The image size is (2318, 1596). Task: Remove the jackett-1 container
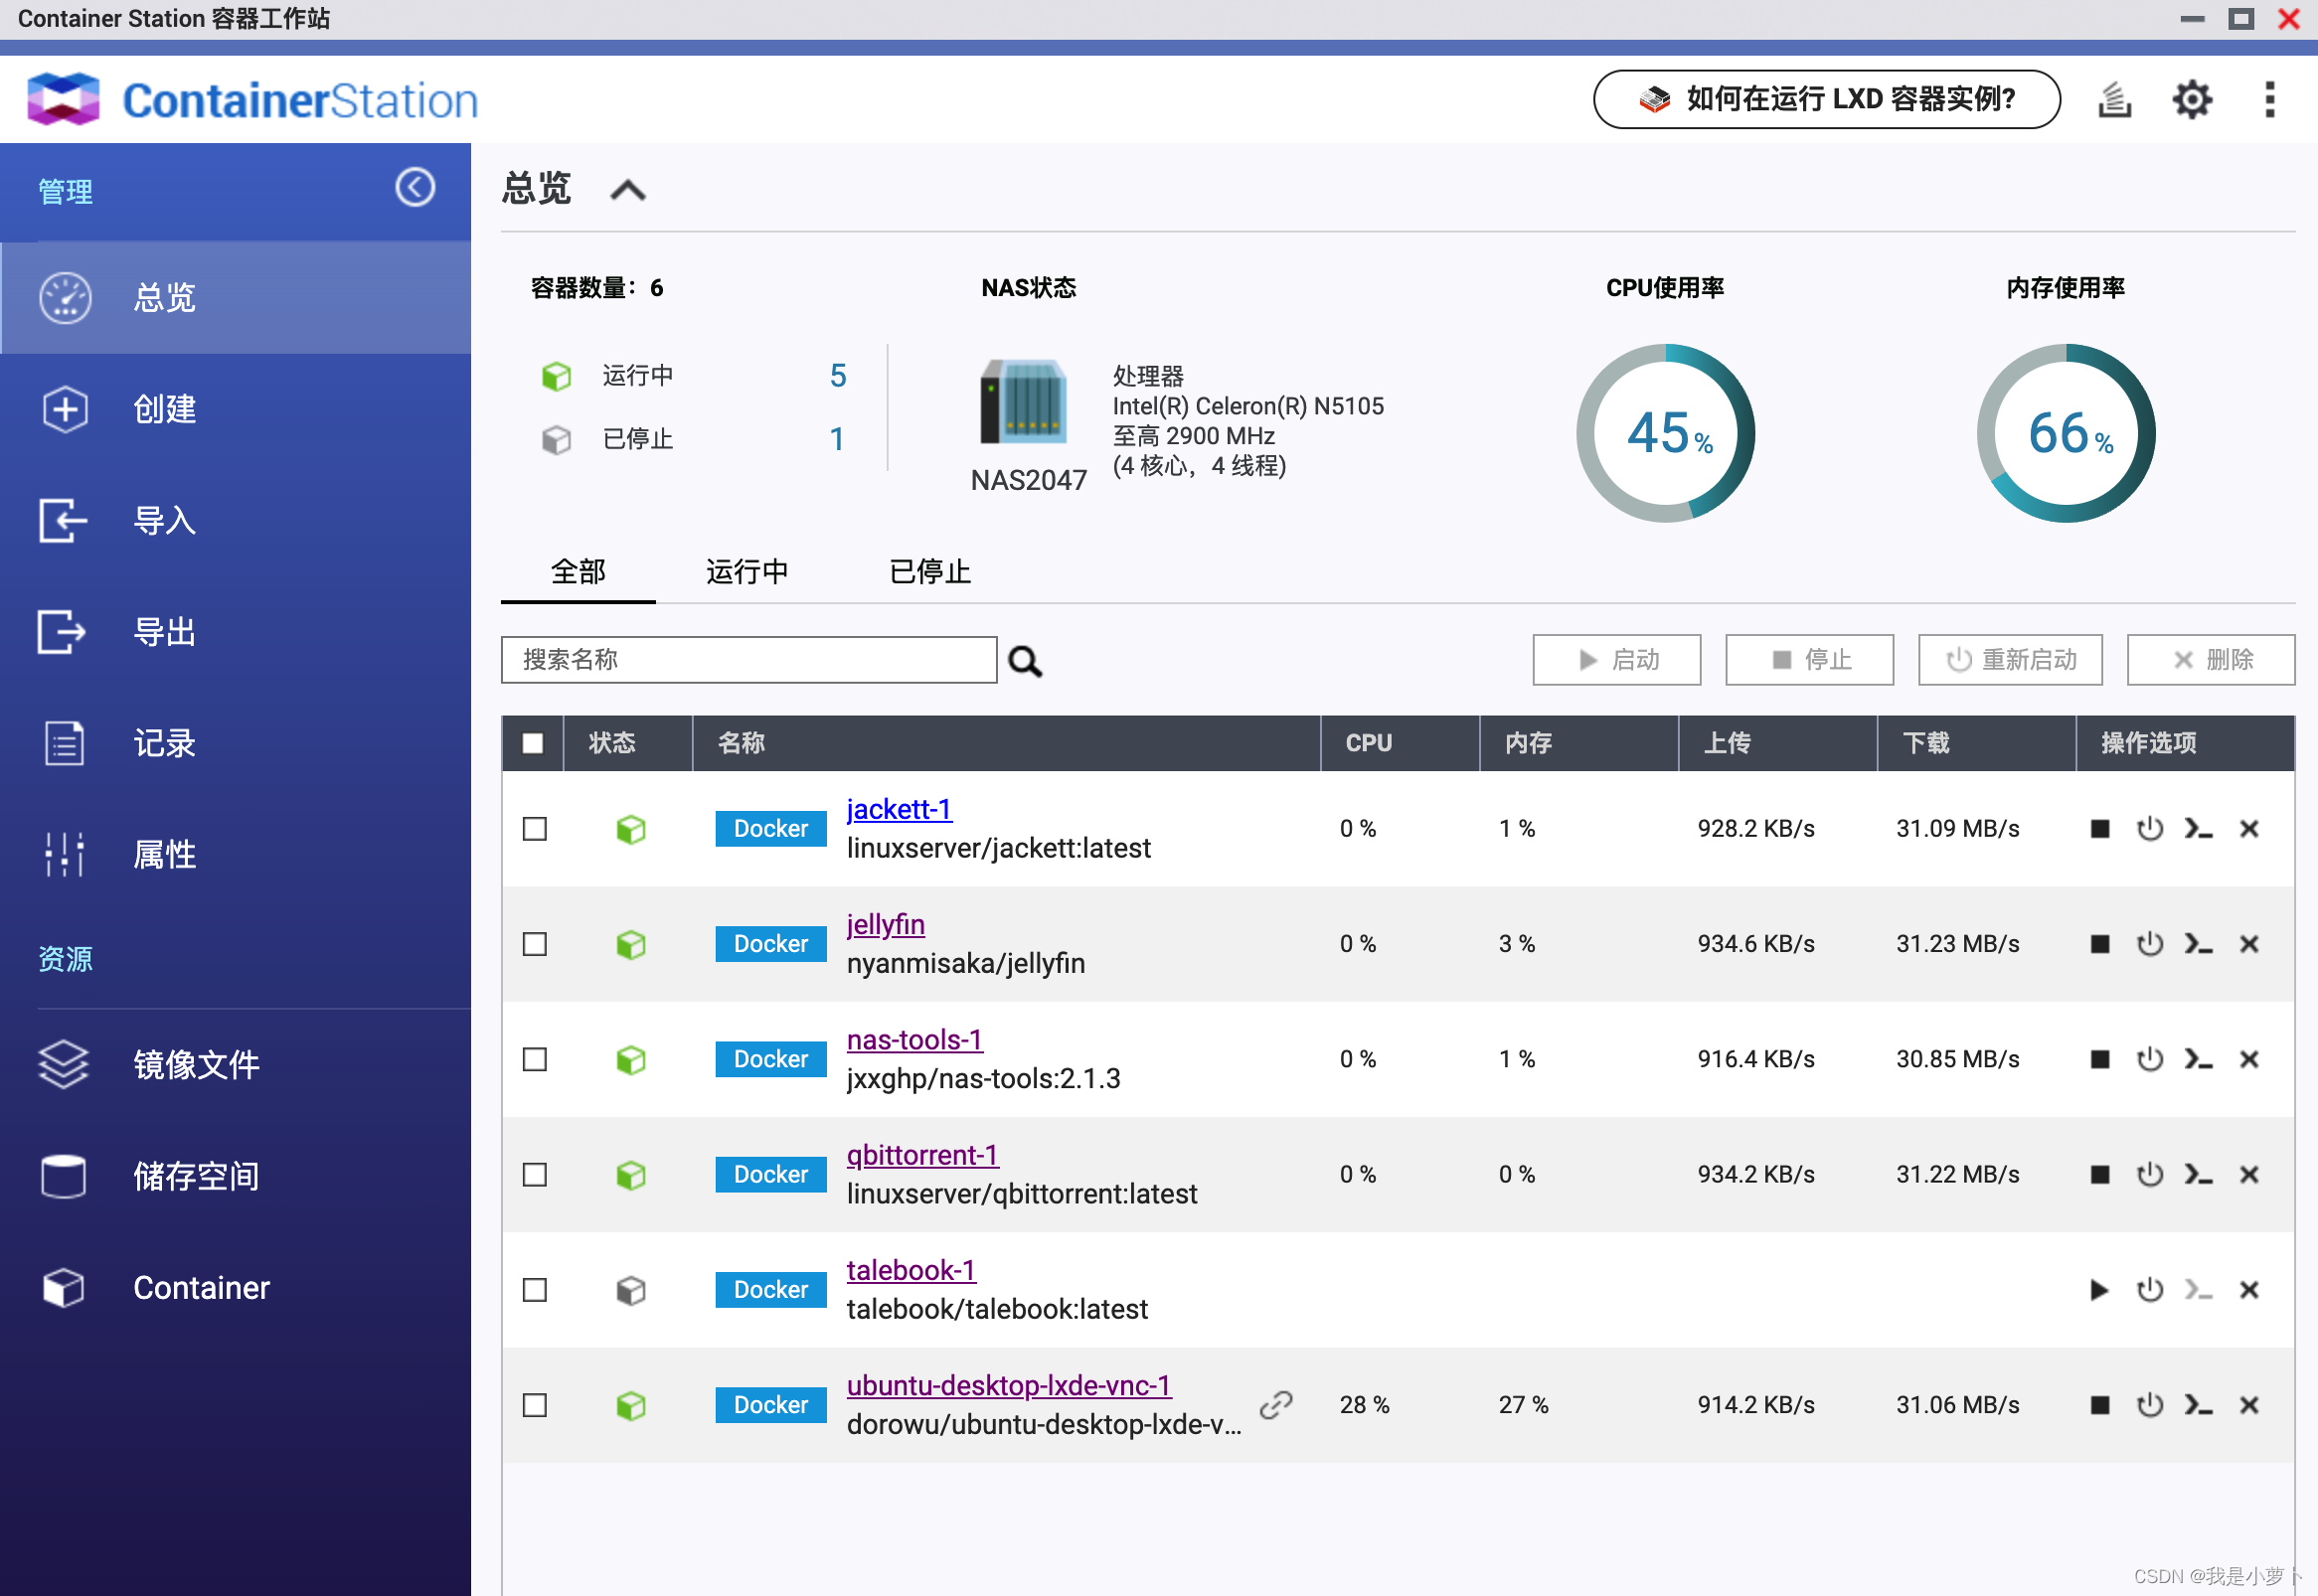[x=2249, y=829]
